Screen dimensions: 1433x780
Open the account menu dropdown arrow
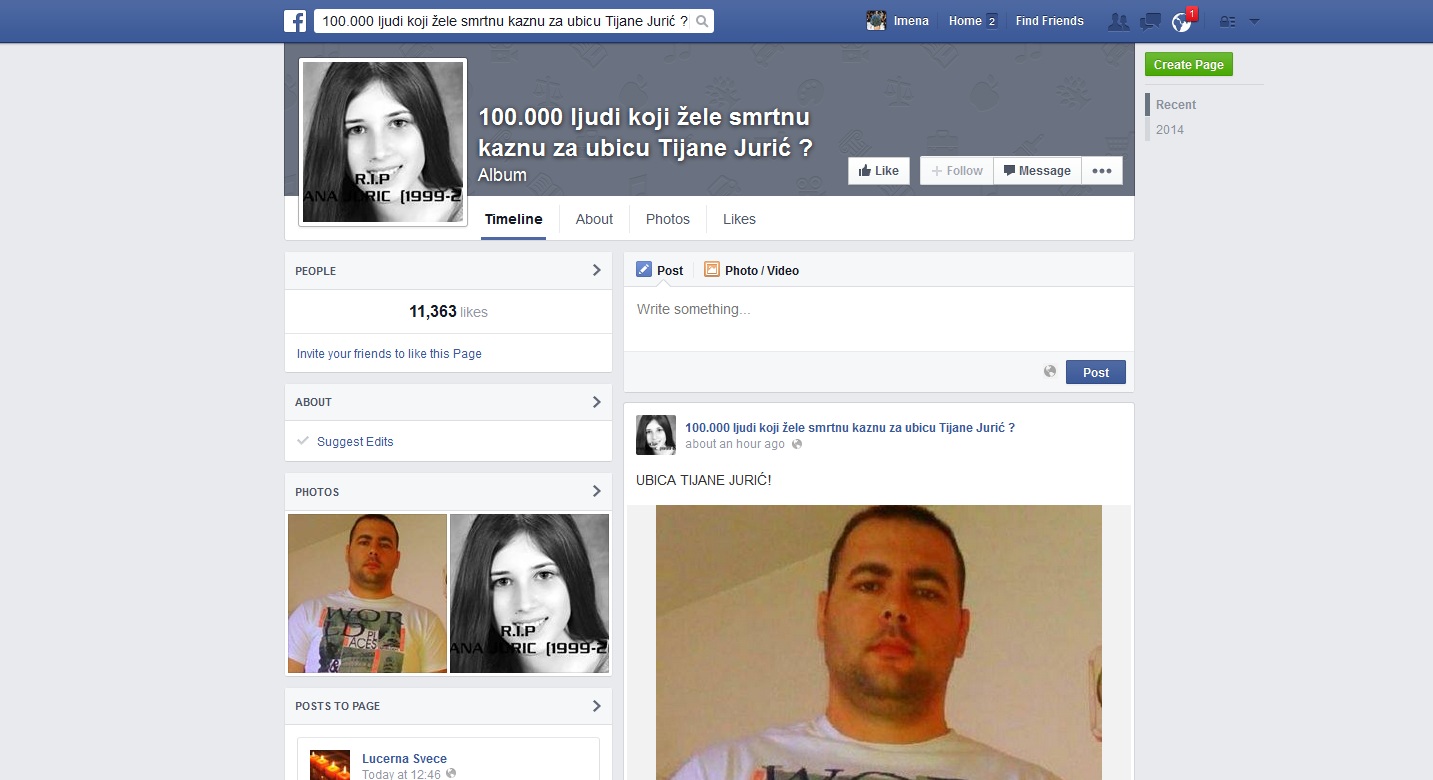click(1254, 21)
